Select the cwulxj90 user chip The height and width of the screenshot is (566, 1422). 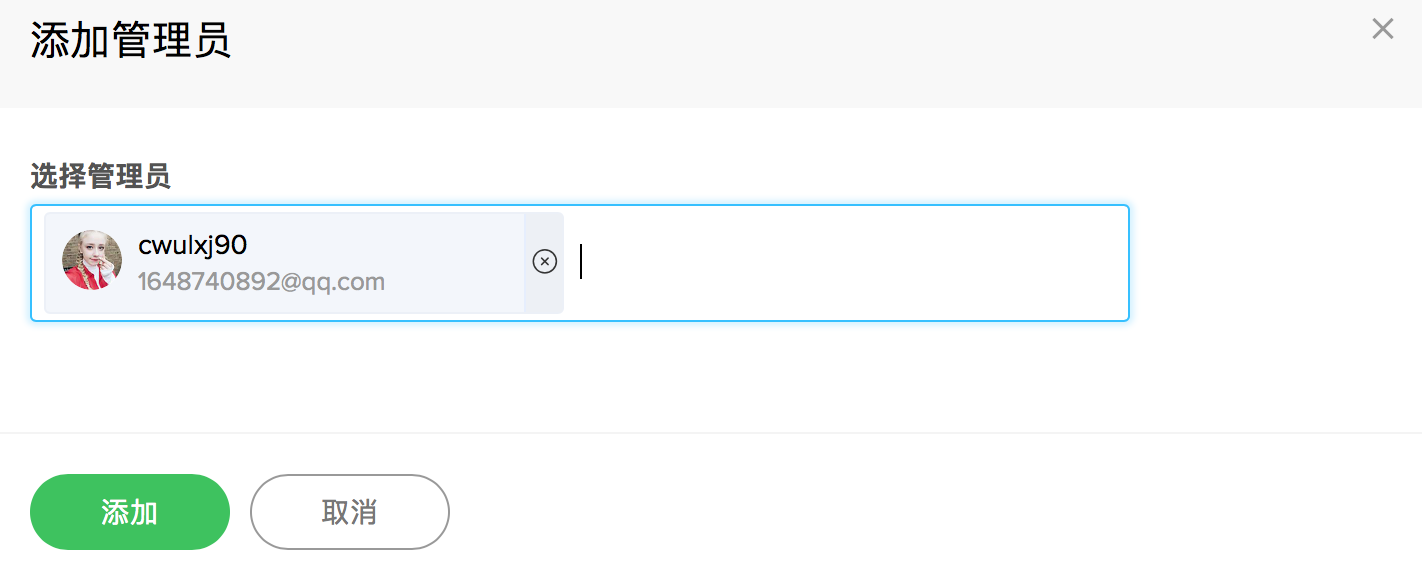click(x=300, y=262)
